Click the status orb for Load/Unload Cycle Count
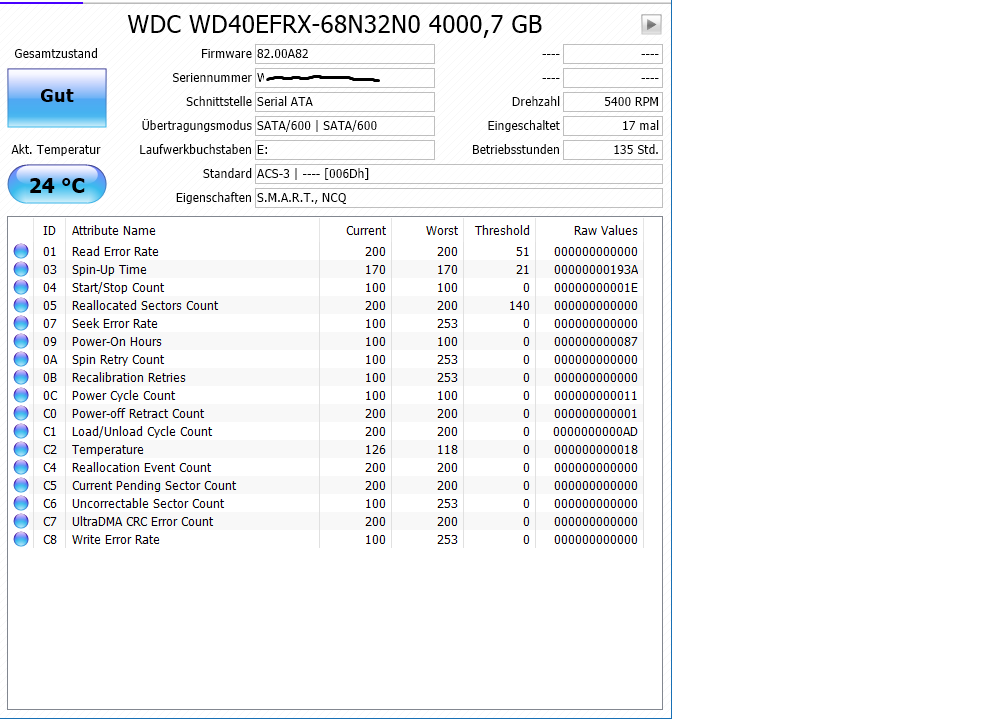This screenshot has height=719, width=1008. (x=21, y=432)
